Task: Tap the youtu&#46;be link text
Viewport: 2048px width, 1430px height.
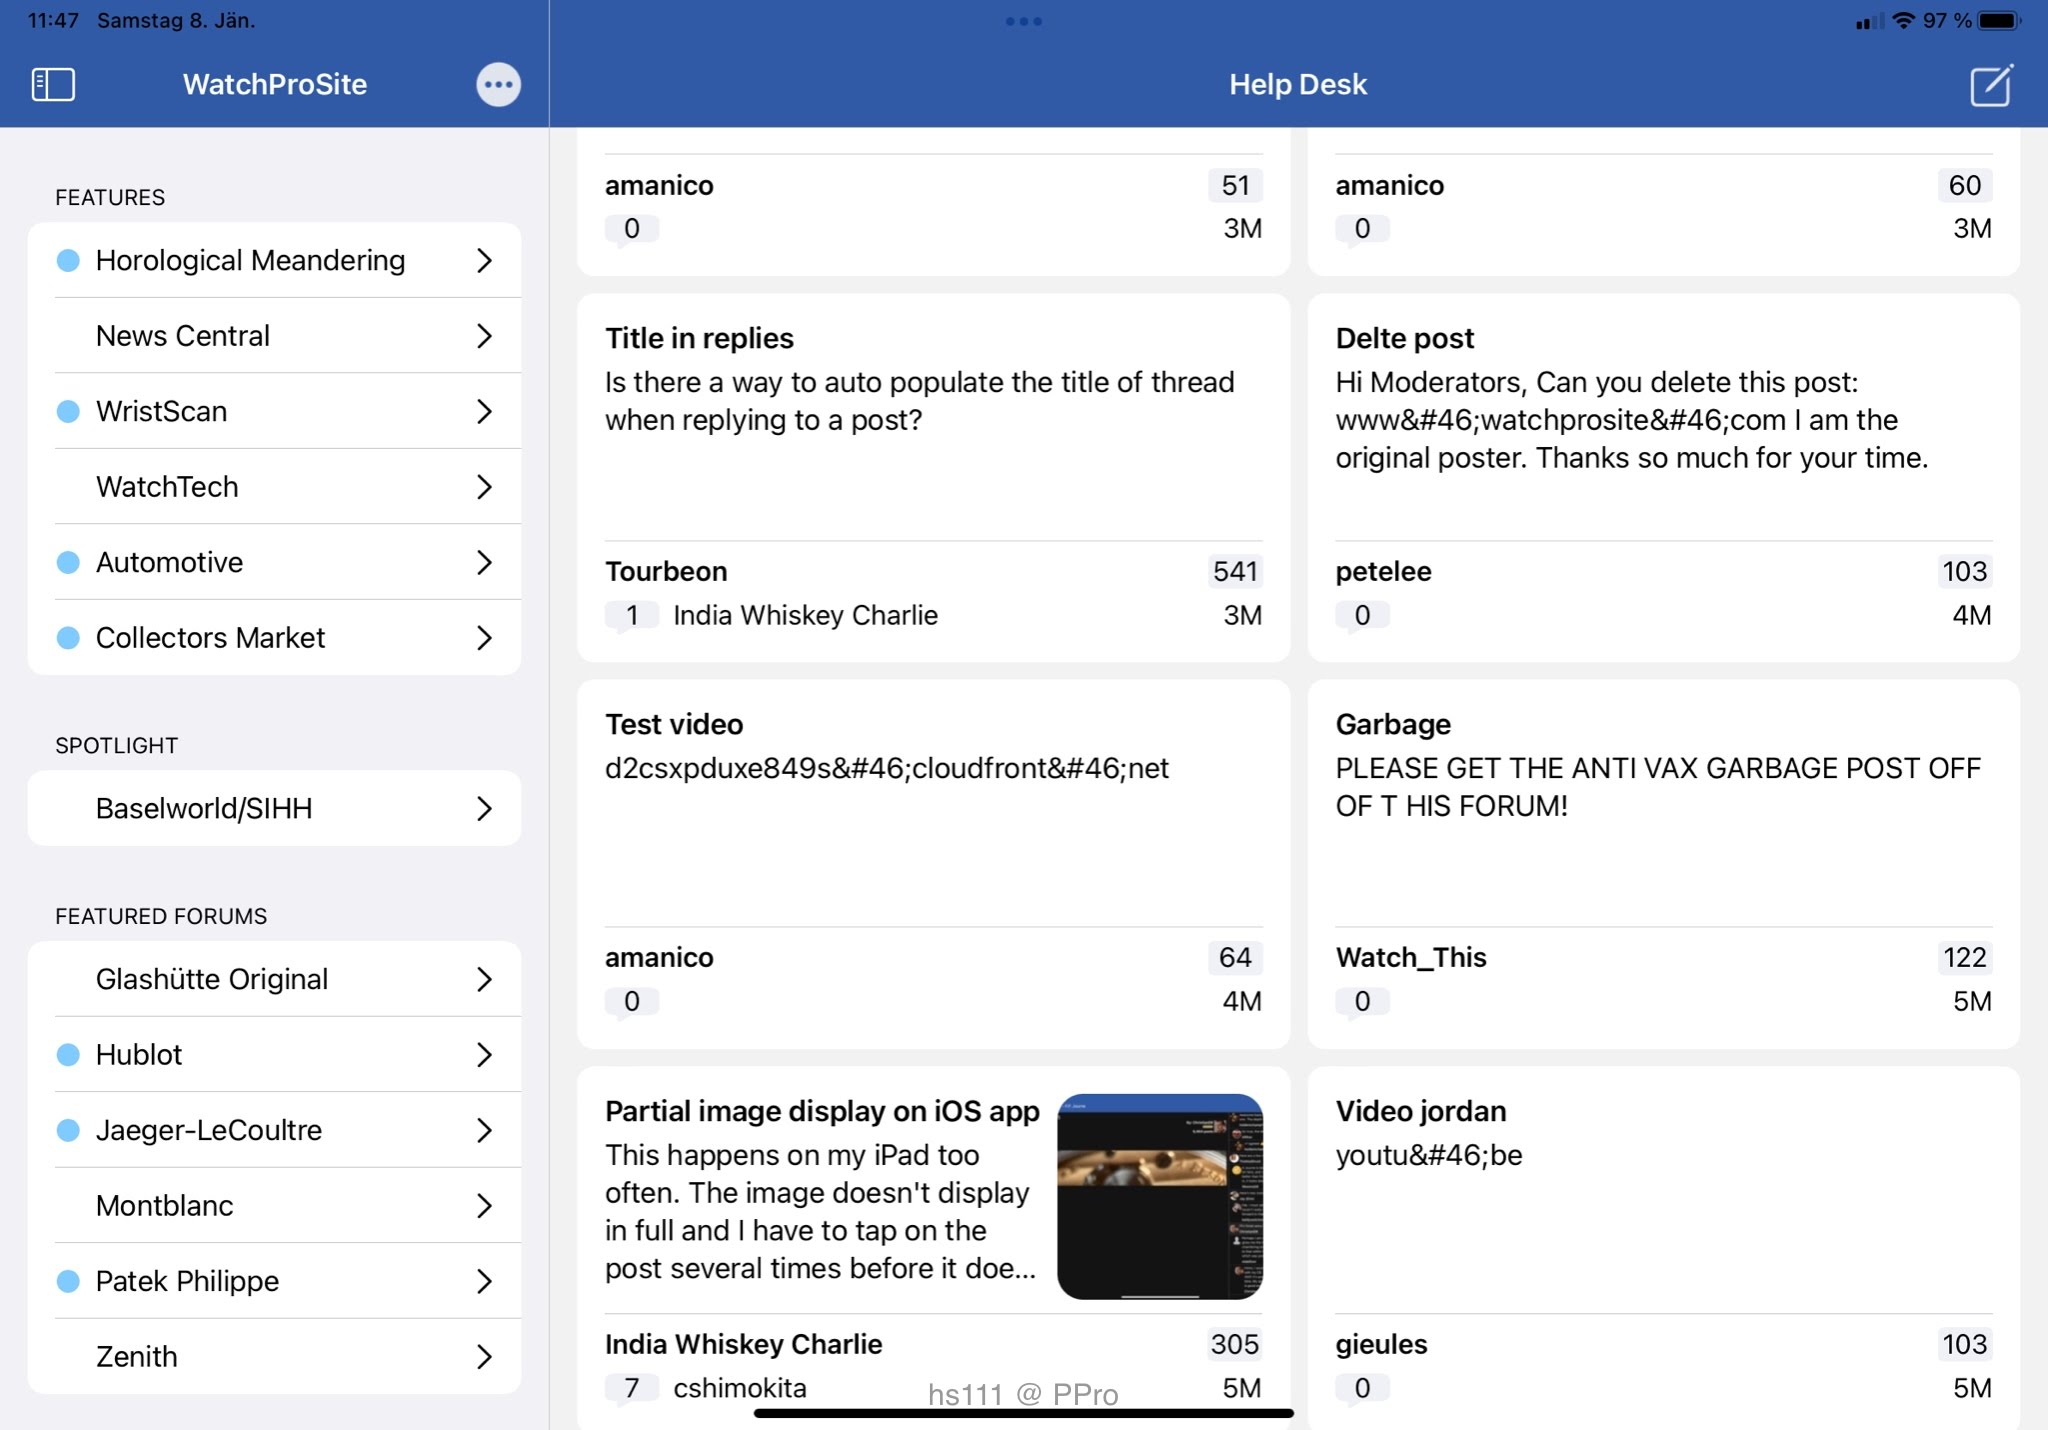Action: click(1429, 1155)
